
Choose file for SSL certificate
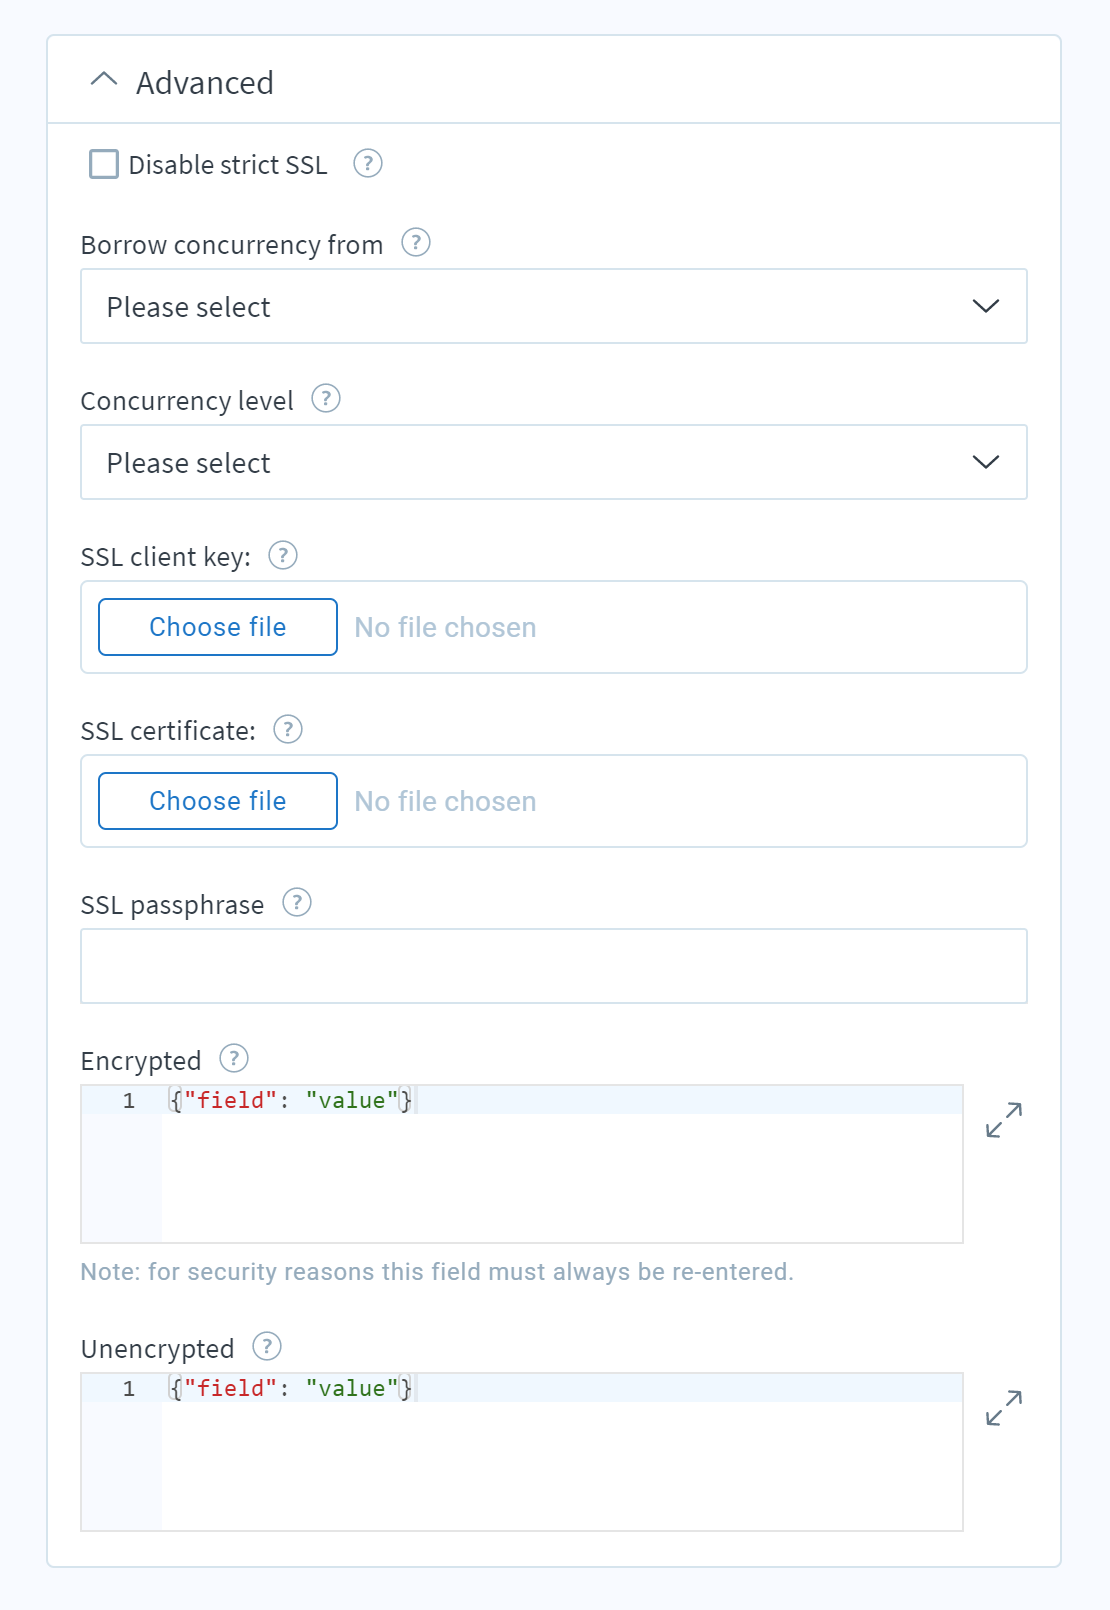click(218, 801)
